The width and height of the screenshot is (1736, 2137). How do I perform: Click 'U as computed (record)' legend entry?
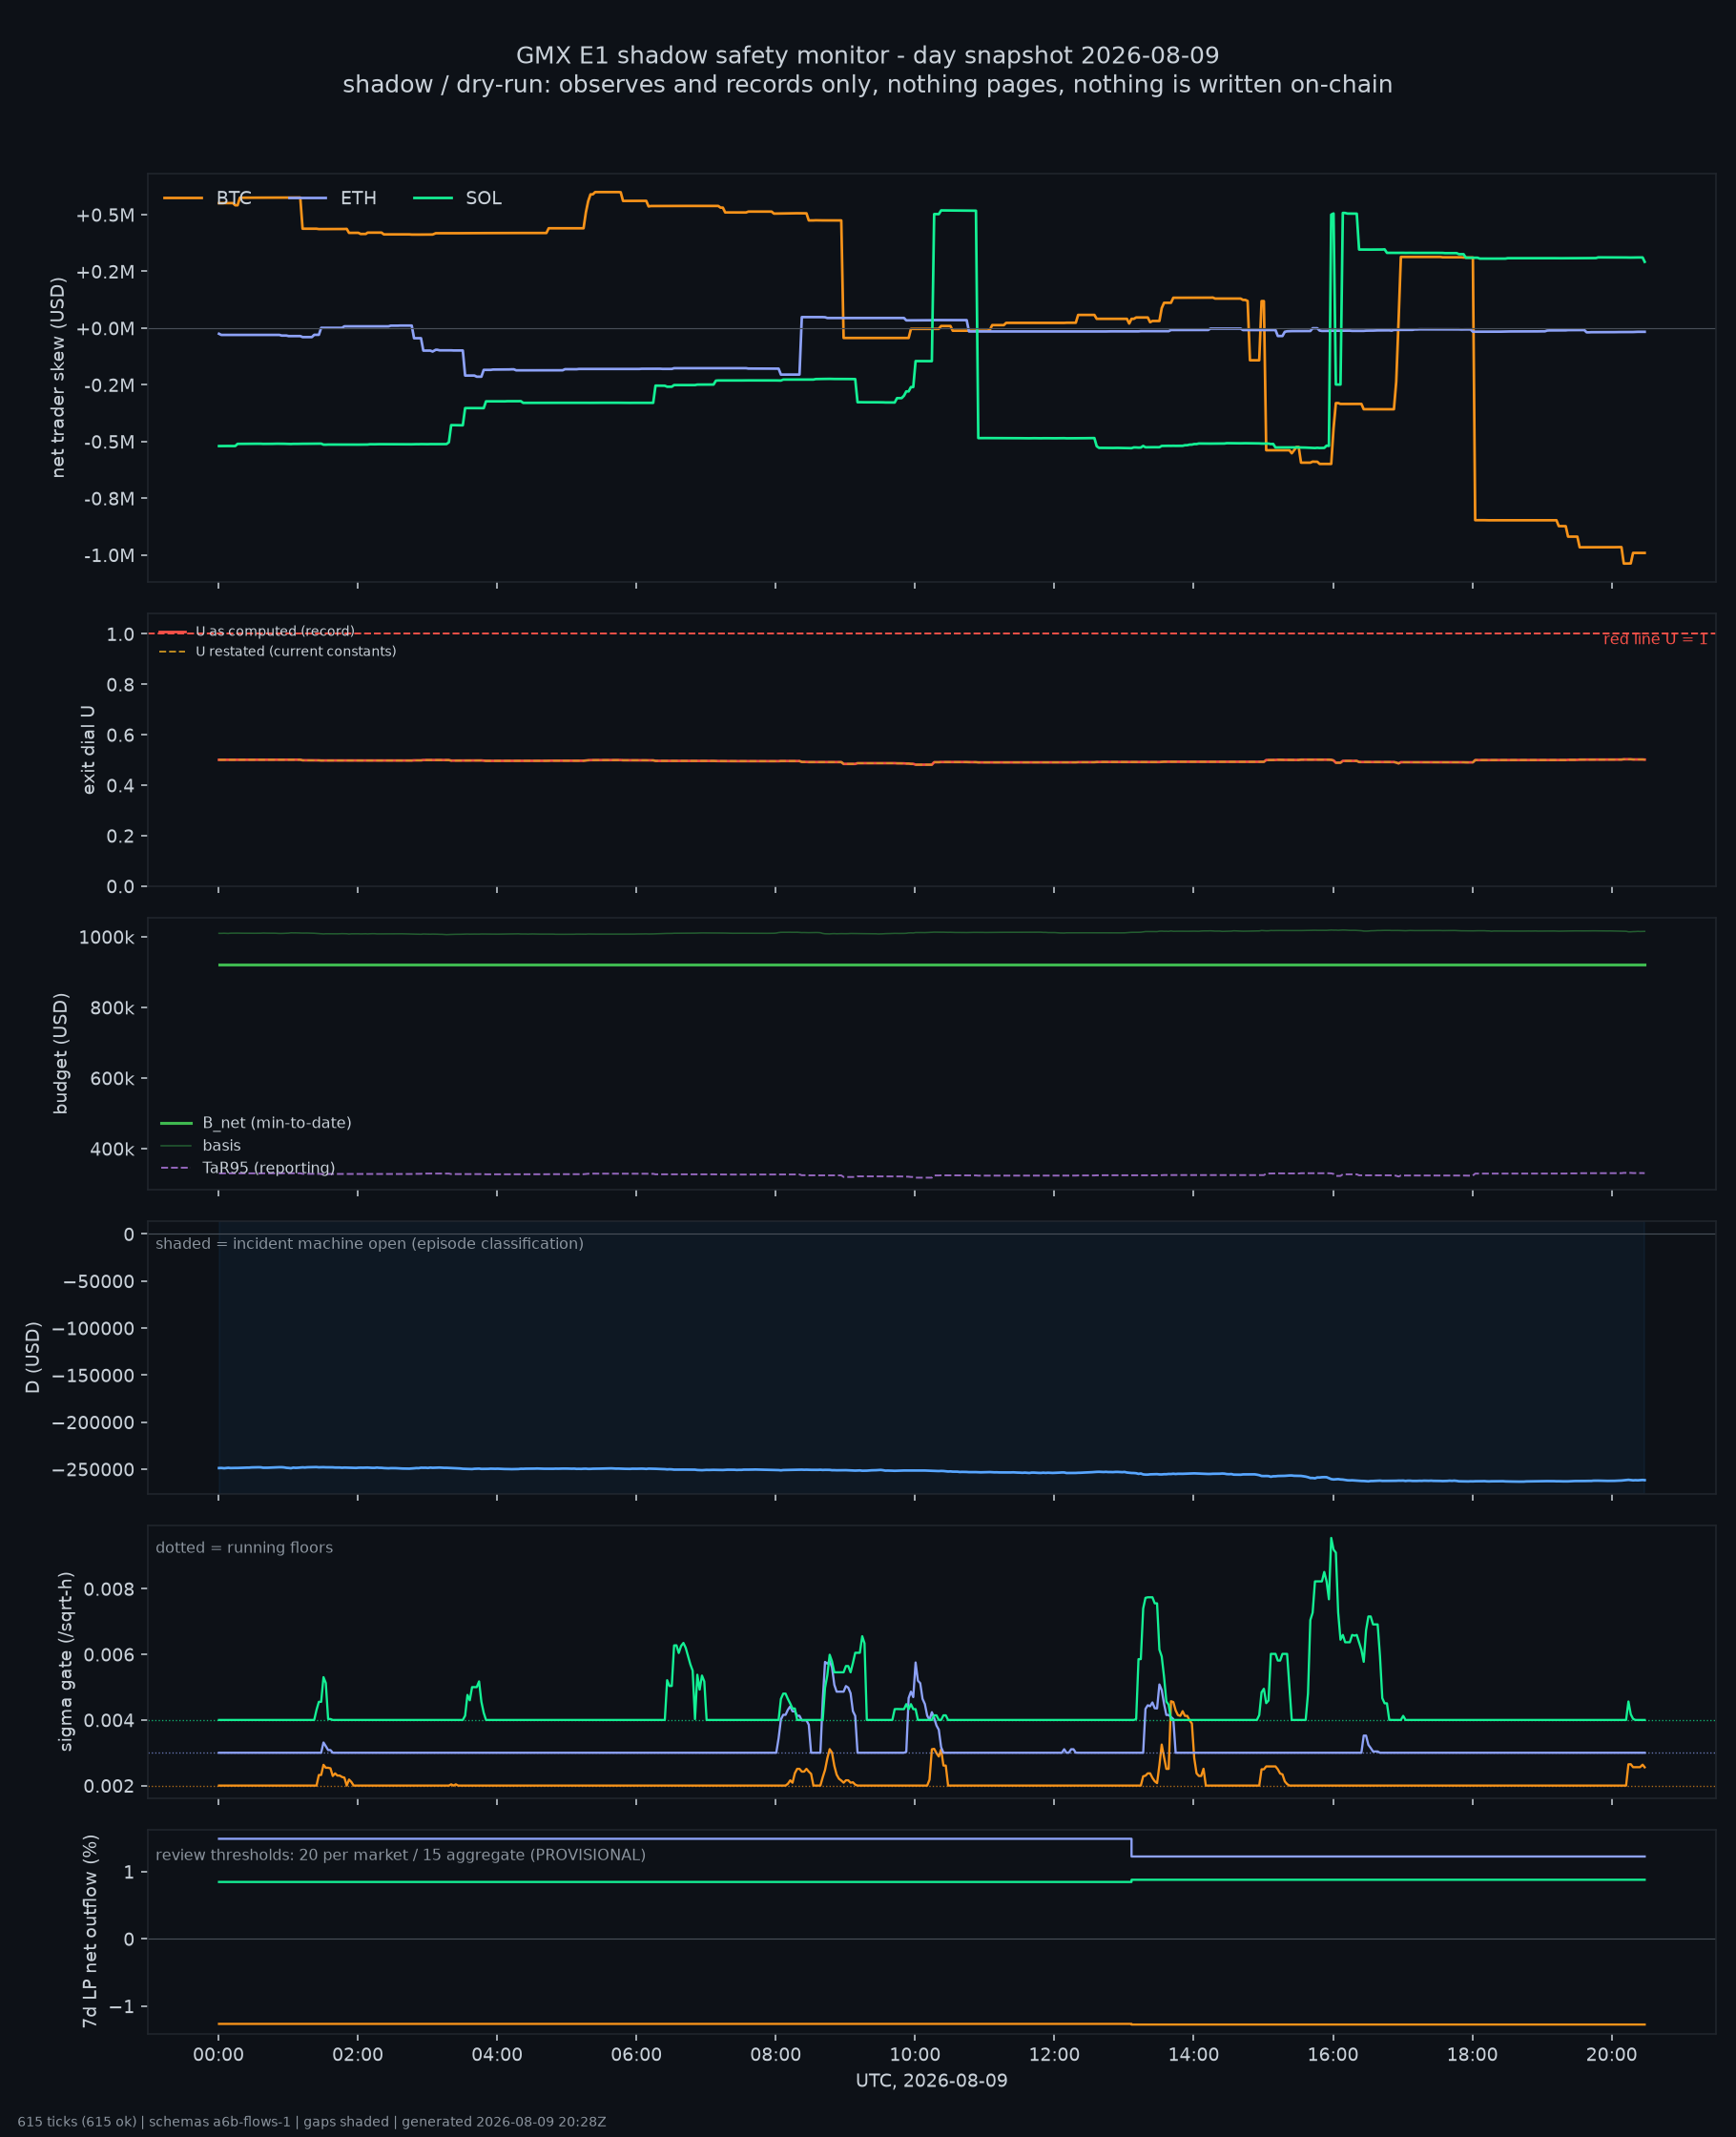256,631
